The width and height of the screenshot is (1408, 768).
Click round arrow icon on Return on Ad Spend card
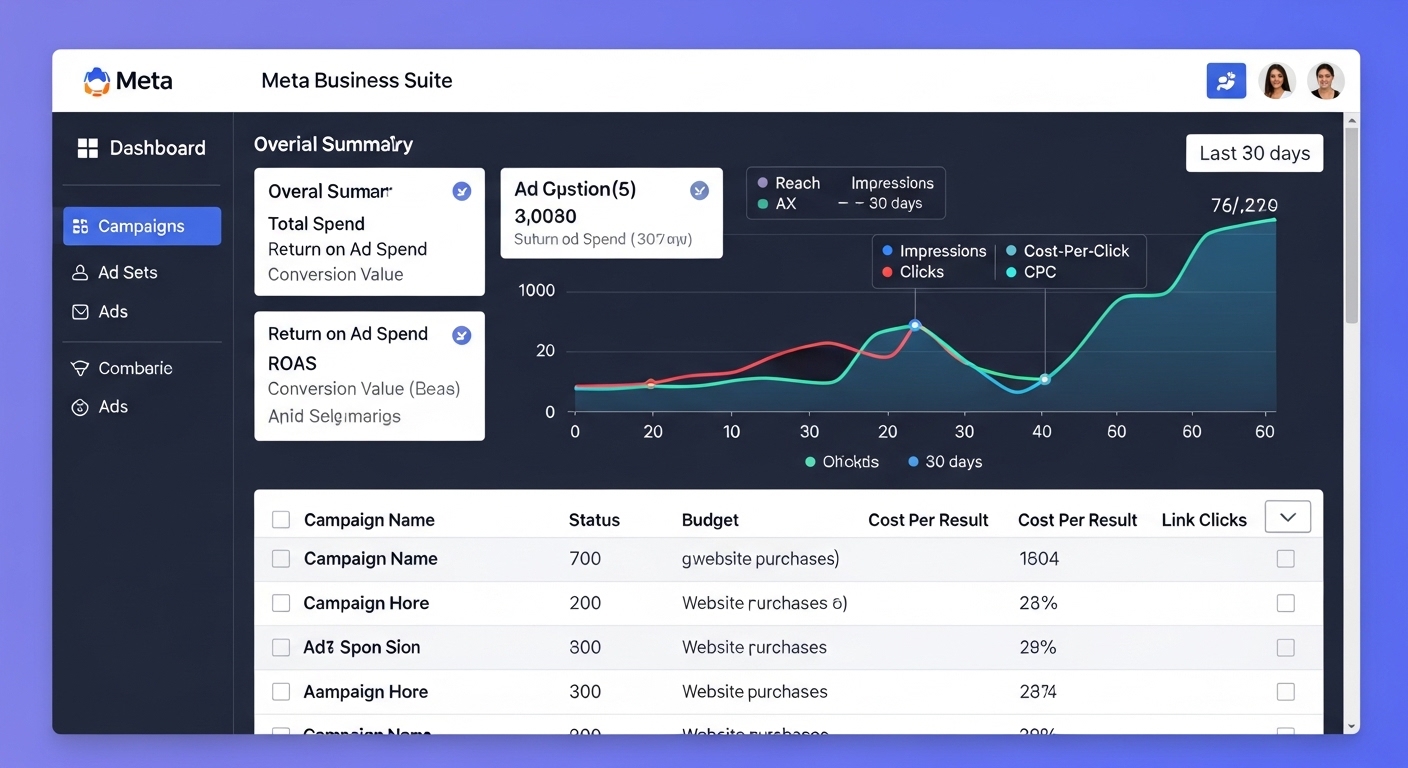click(461, 335)
